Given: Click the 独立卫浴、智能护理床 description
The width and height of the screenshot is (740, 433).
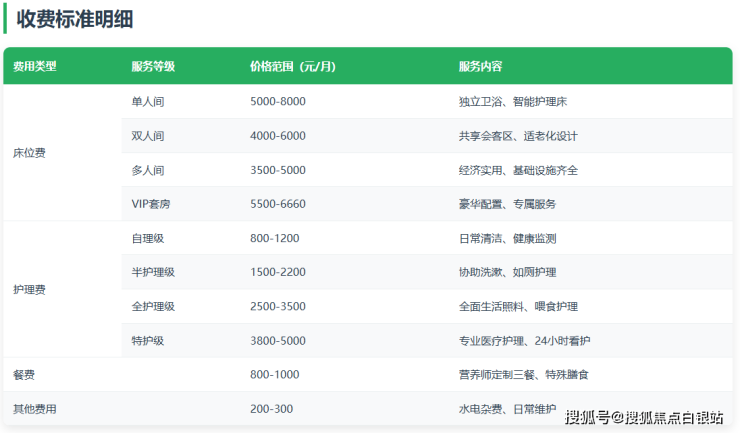Looking at the screenshot, I should [513, 102].
